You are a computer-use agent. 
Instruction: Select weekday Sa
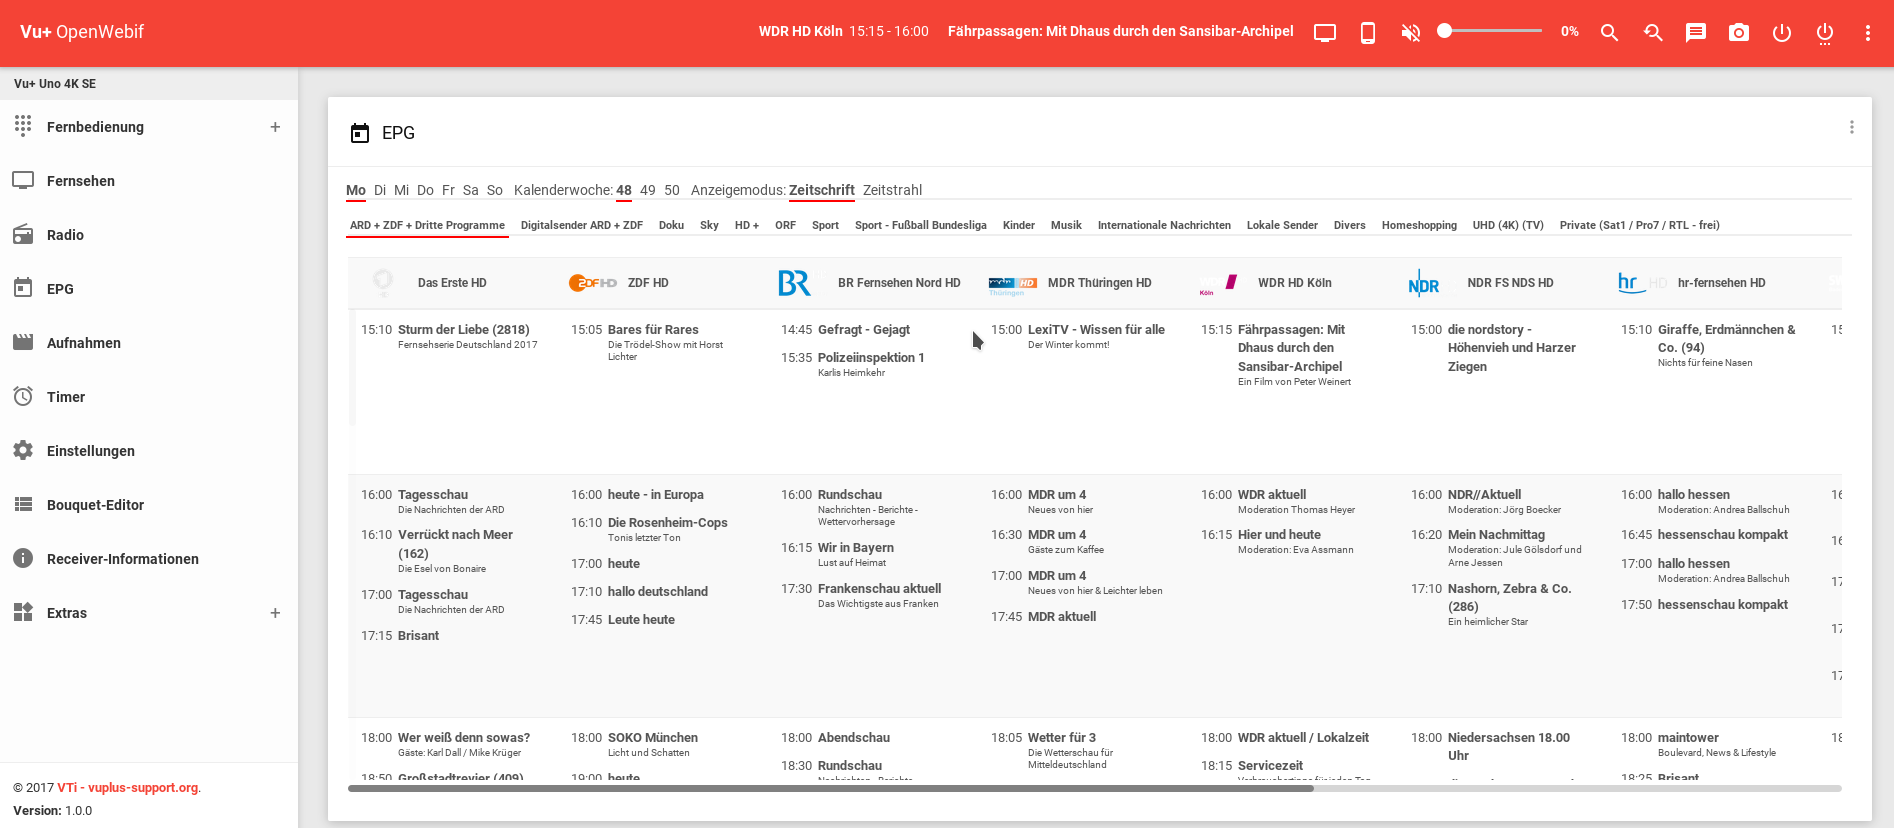(x=470, y=190)
